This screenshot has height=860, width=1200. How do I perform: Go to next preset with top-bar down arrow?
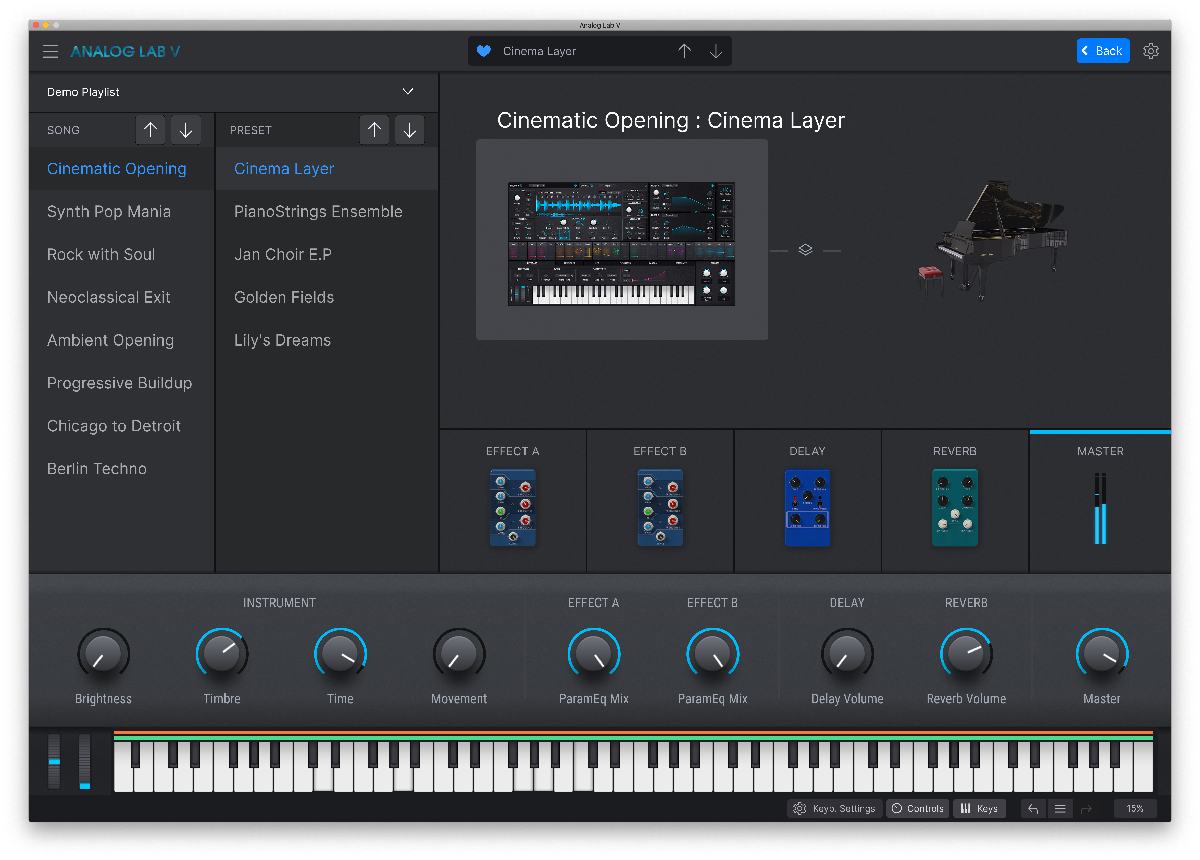coord(716,51)
